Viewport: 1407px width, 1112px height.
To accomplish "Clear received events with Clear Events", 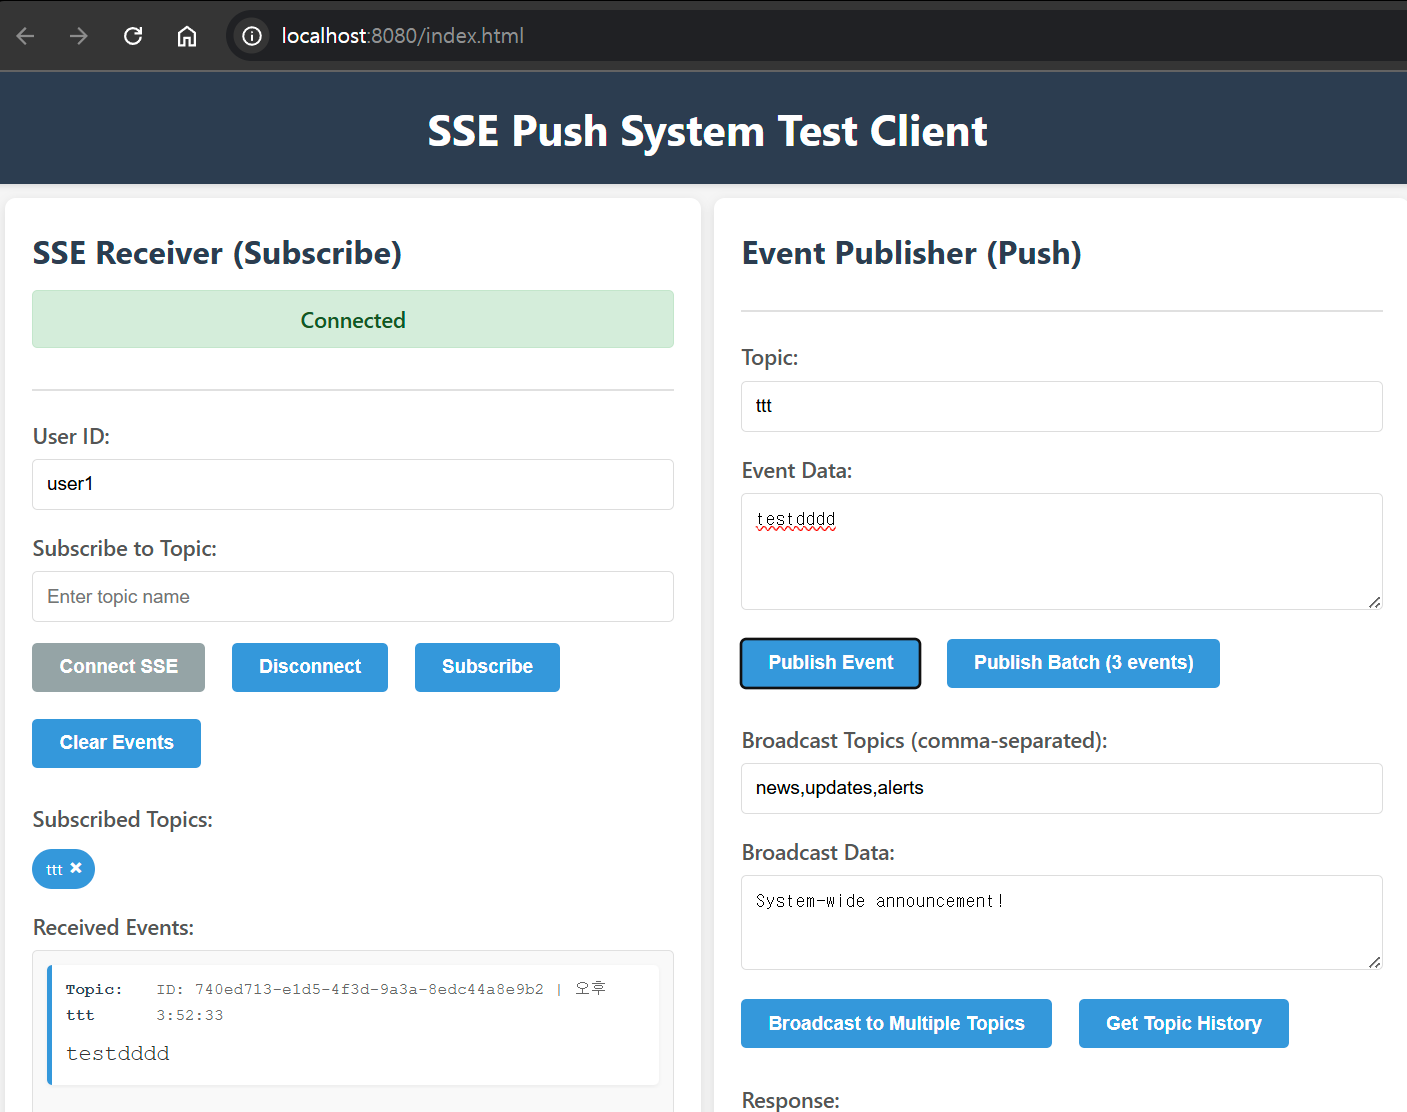I will (x=116, y=743).
